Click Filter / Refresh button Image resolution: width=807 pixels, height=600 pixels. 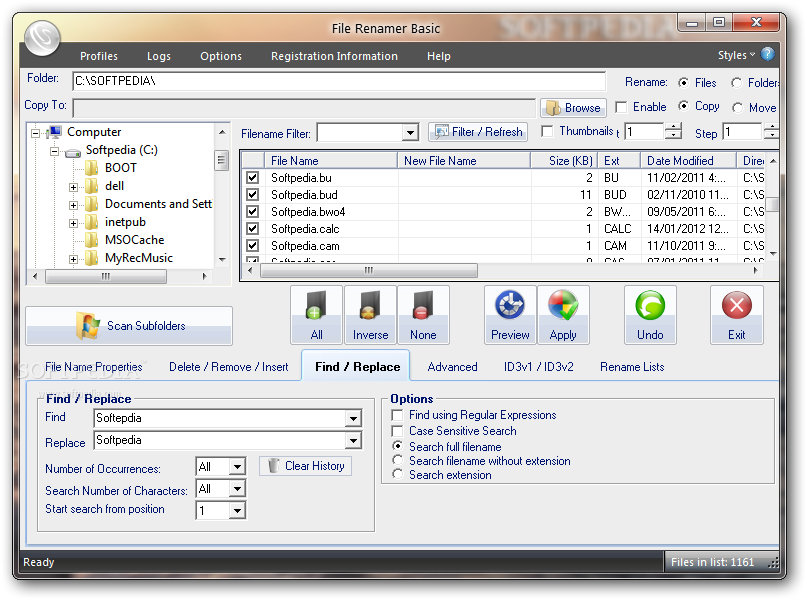point(478,132)
